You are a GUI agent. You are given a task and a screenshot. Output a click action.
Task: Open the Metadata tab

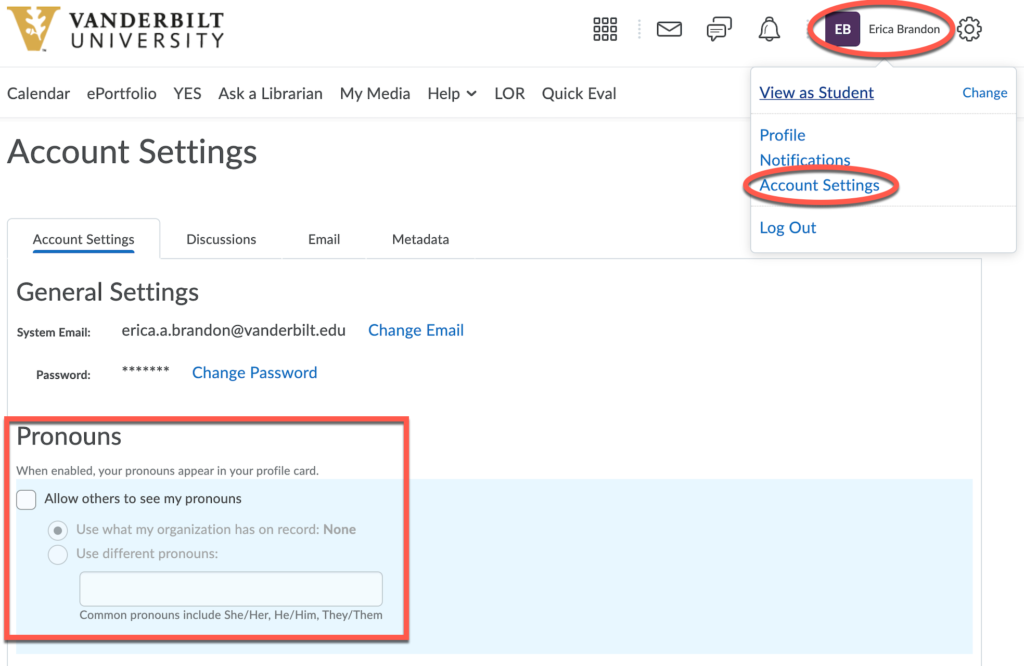[x=420, y=240]
